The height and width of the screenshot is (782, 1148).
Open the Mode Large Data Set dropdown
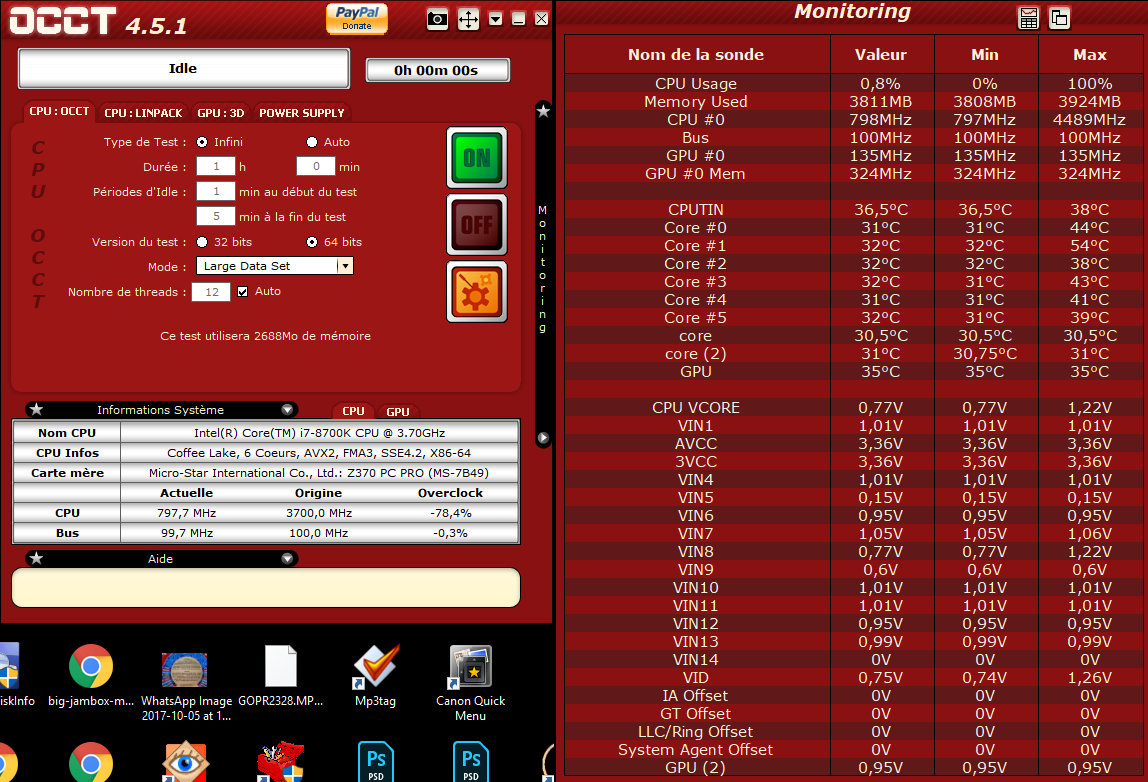(275, 266)
